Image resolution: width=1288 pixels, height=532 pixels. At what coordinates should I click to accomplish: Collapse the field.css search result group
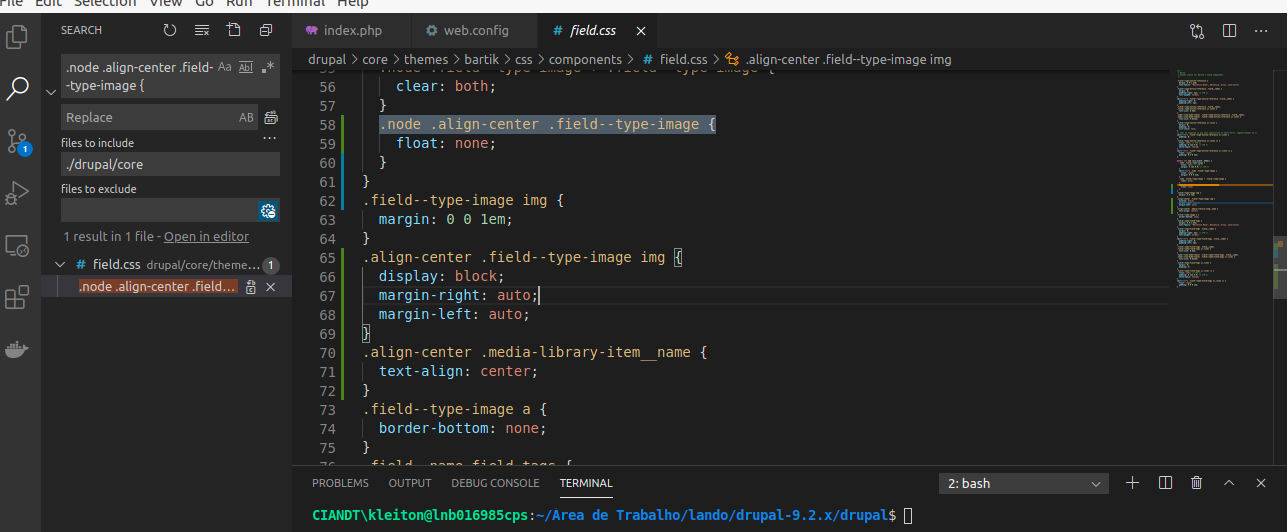point(60,265)
